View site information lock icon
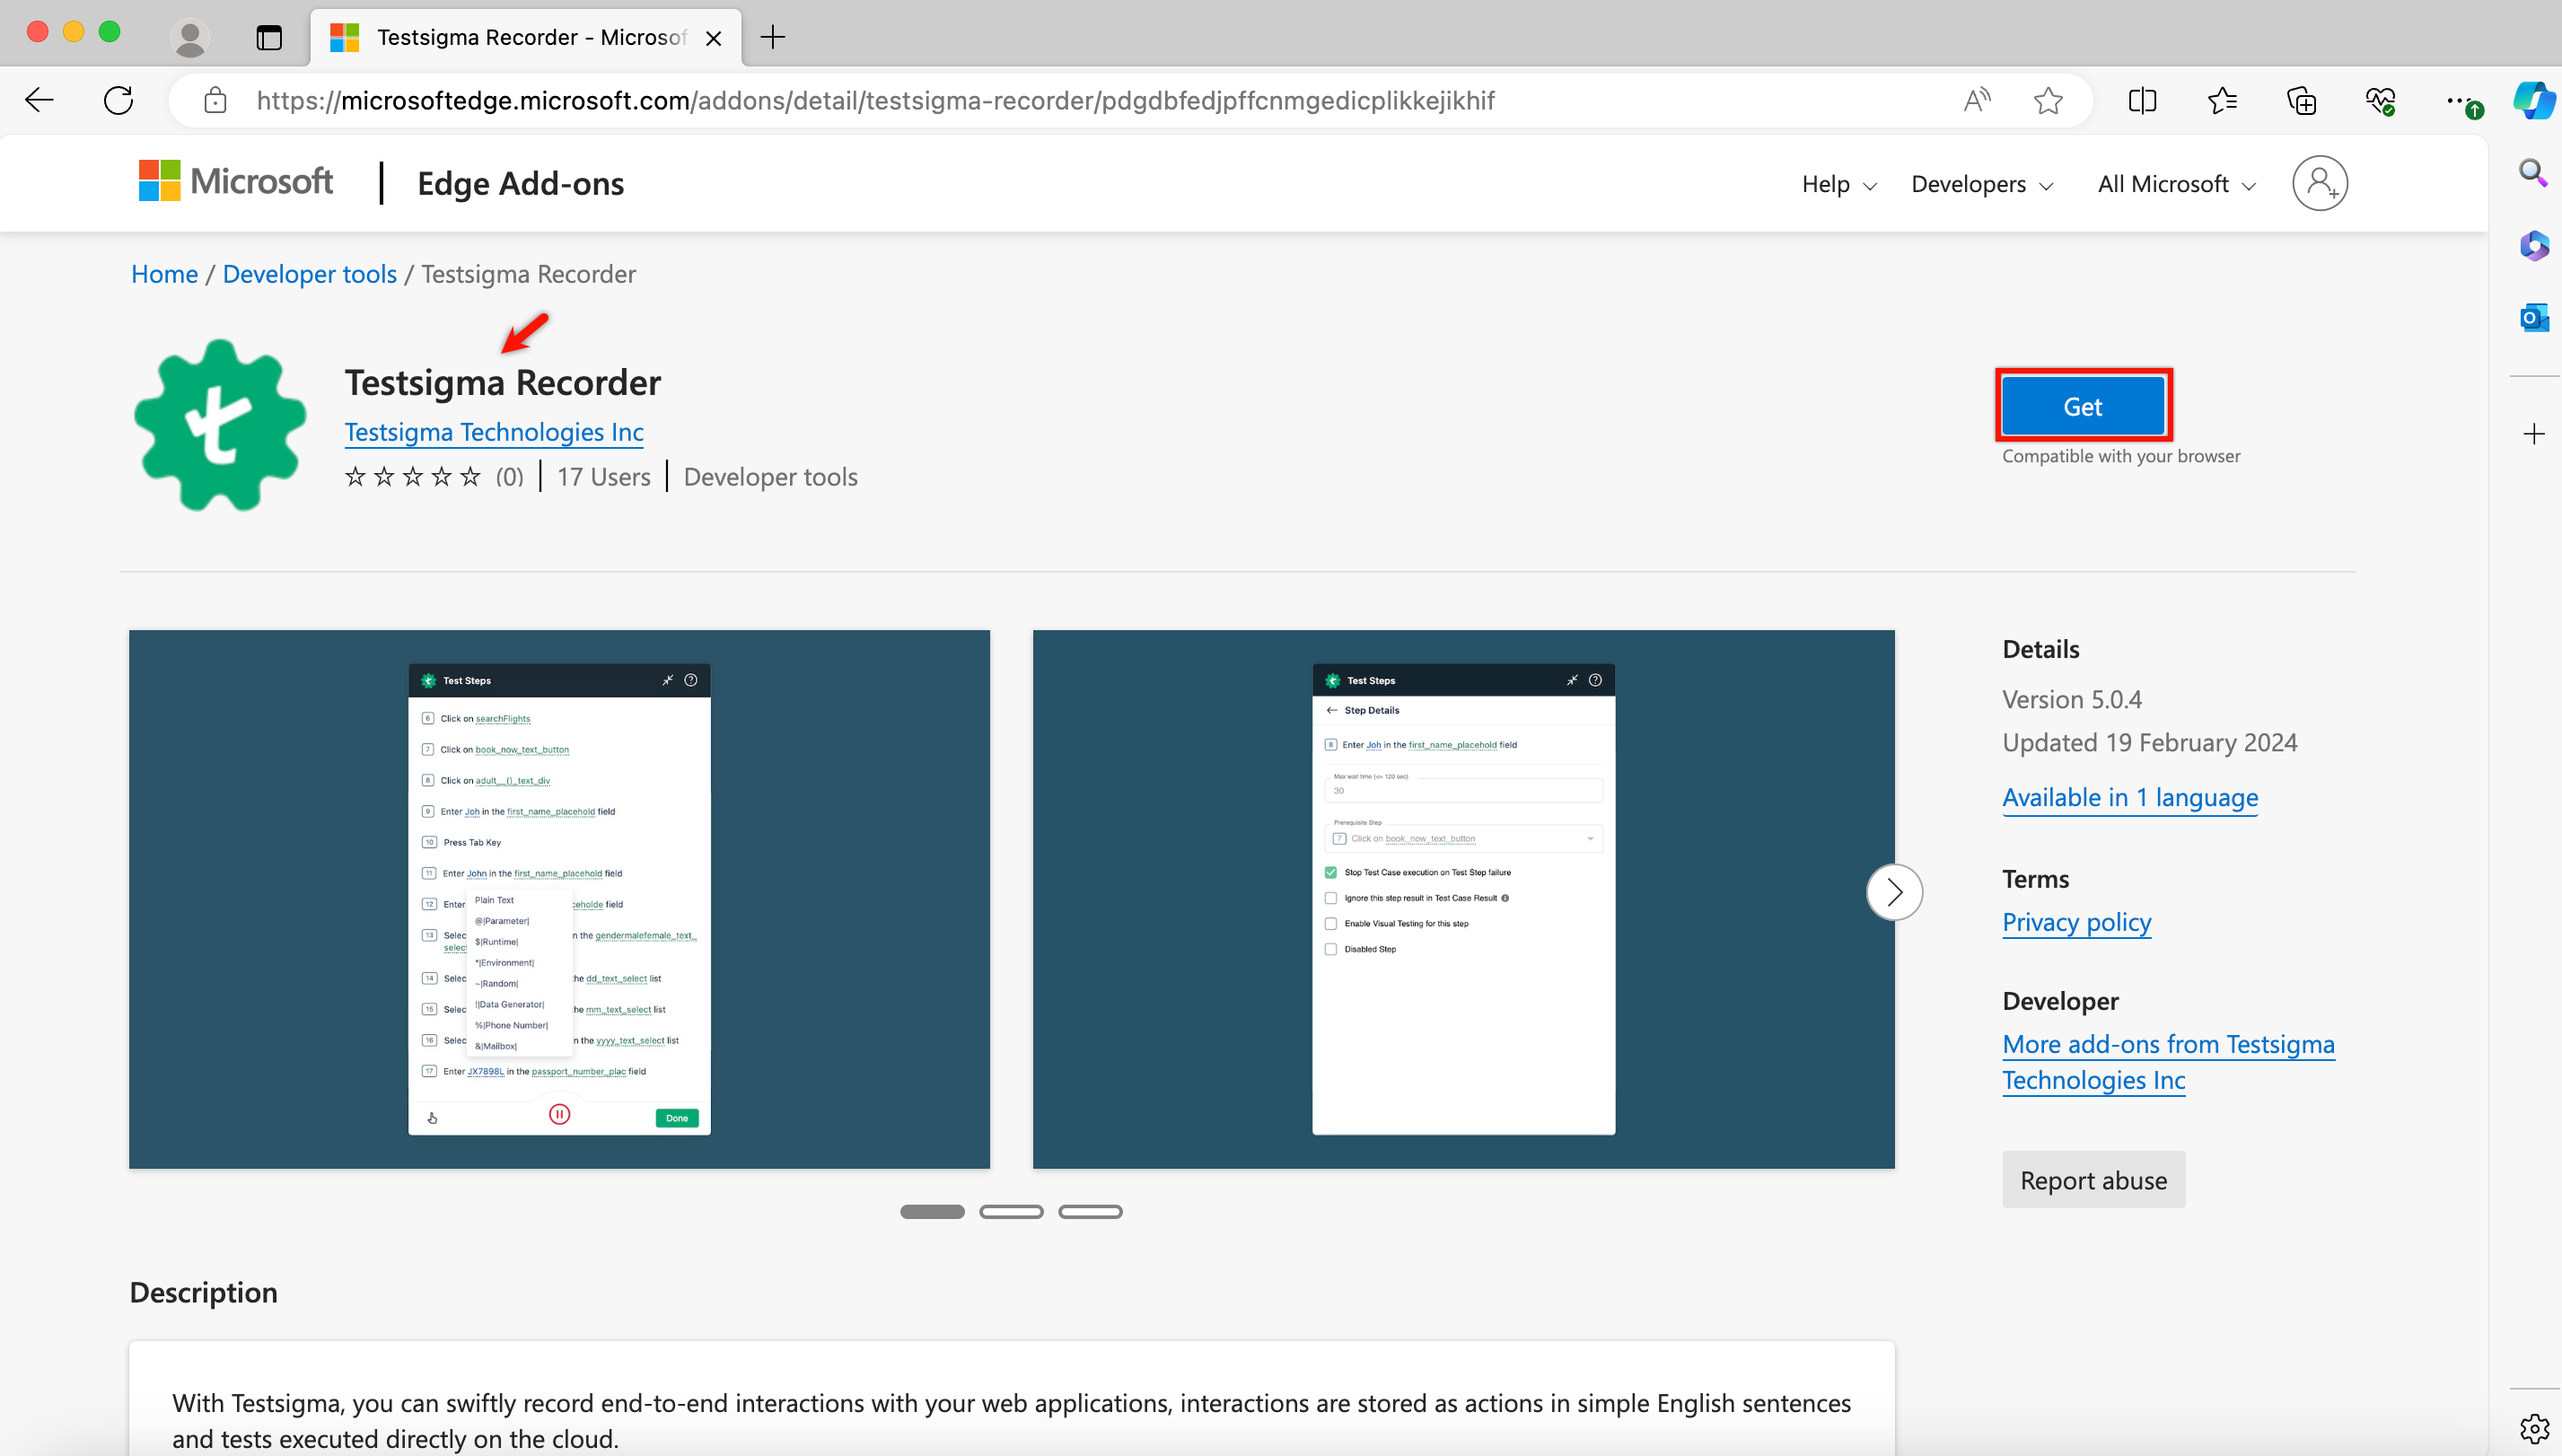The width and height of the screenshot is (2562, 1456). 215,100
